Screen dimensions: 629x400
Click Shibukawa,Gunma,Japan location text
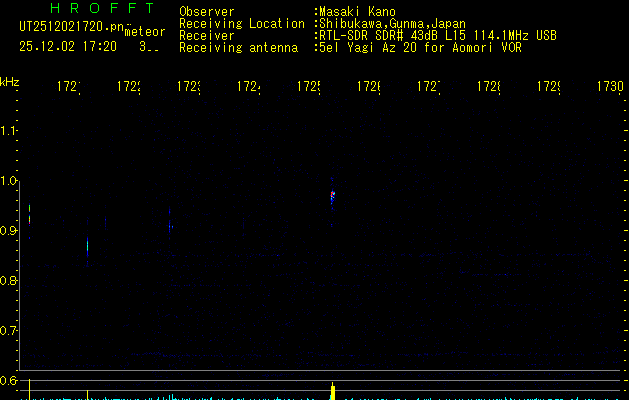click(x=392, y=24)
